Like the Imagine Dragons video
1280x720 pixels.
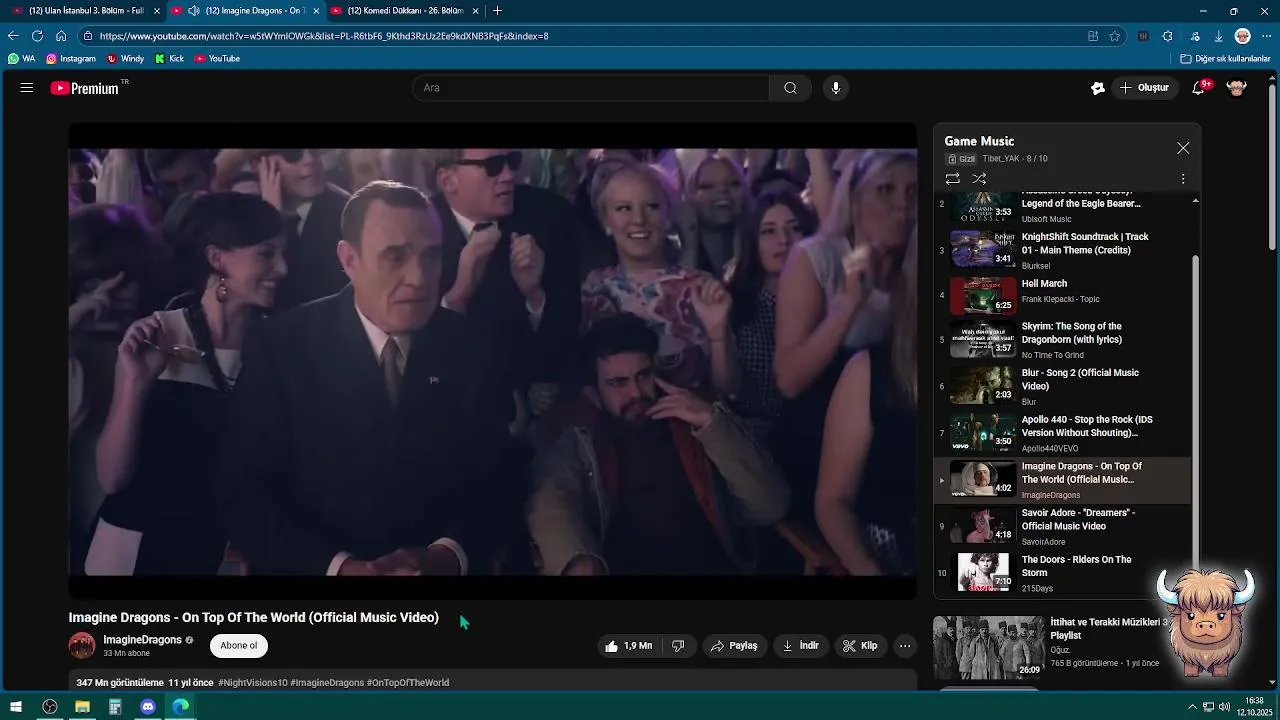(x=627, y=646)
